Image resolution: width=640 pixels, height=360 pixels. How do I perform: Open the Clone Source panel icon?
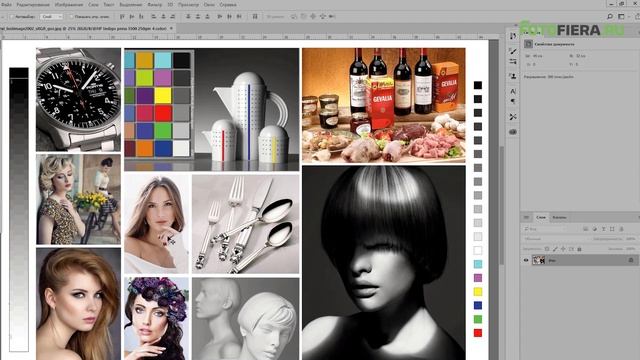(x=513, y=76)
